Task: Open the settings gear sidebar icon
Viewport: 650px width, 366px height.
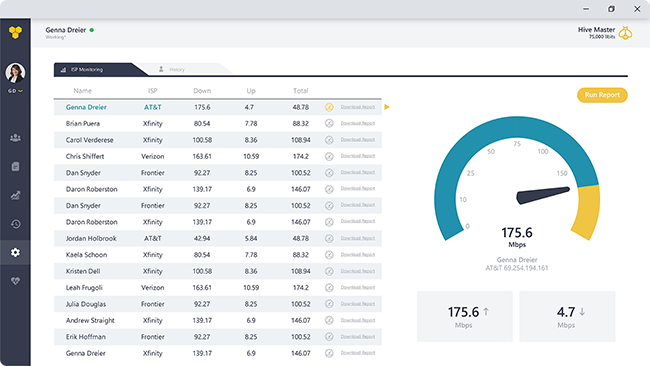Action: click(15, 252)
